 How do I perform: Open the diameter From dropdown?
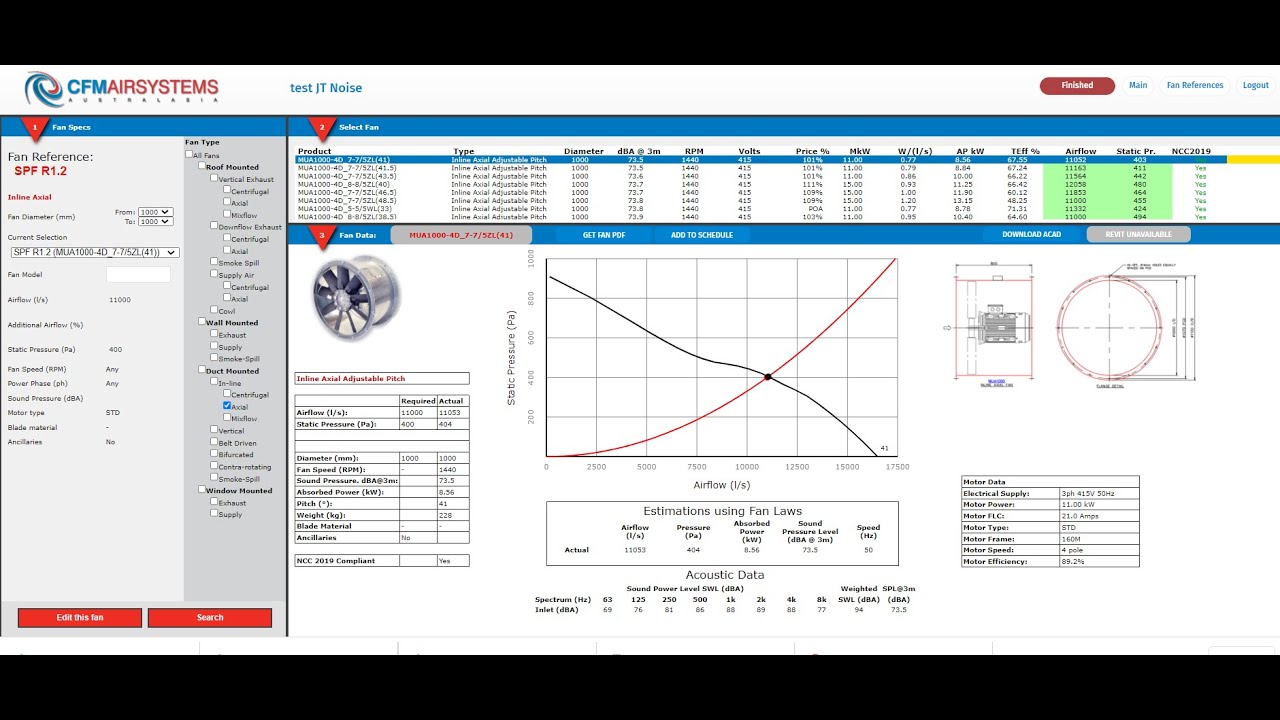coord(156,212)
